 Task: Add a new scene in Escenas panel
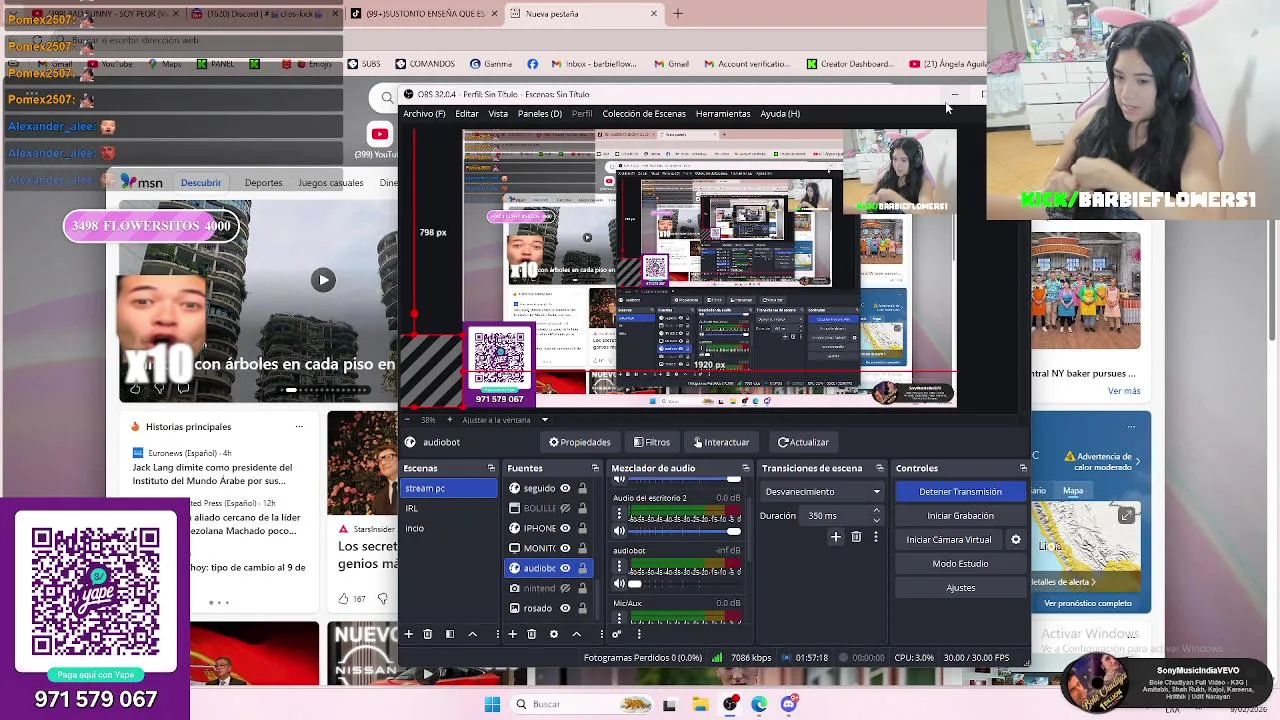408,634
